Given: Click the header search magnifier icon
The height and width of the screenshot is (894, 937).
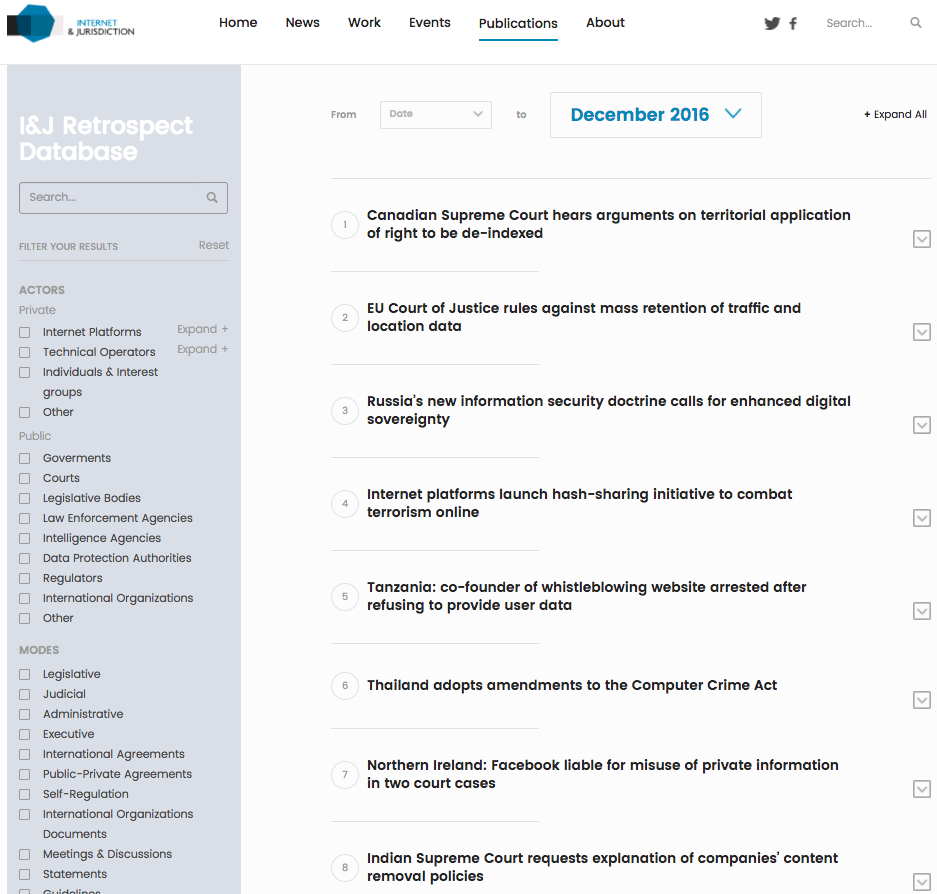Looking at the screenshot, I should [915, 23].
